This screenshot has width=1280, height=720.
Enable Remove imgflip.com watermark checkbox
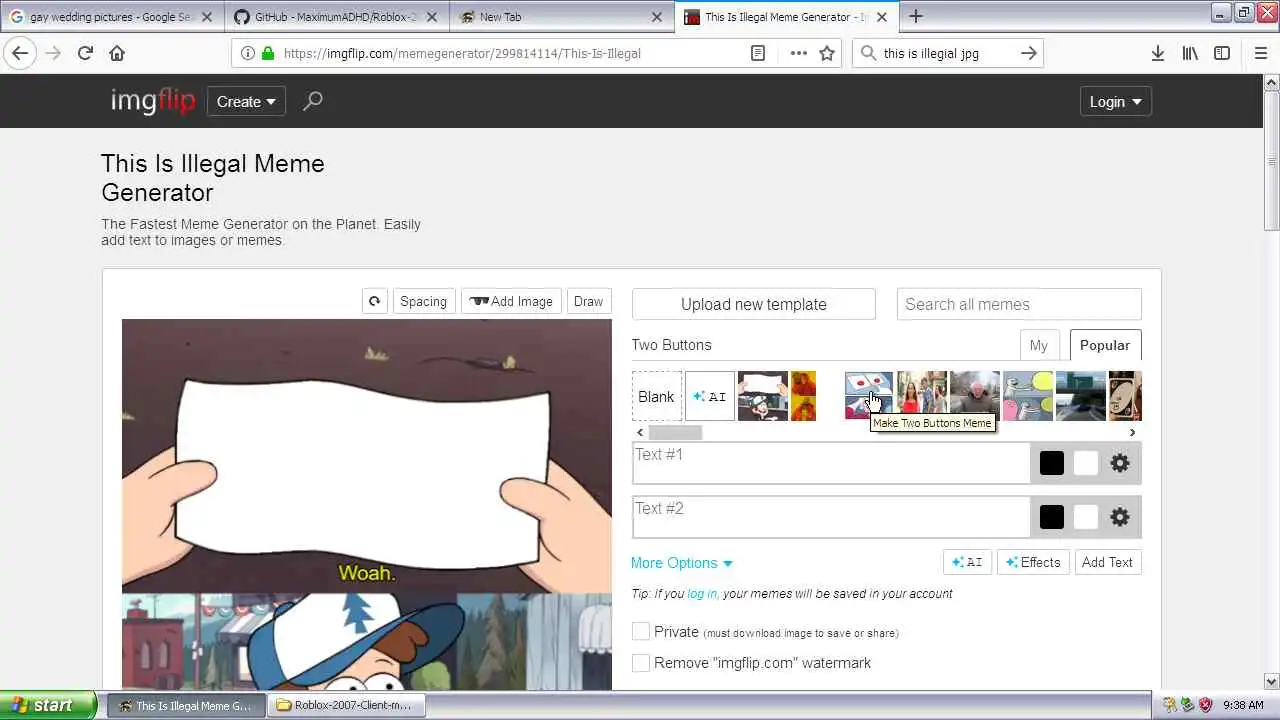tap(641, 663)
